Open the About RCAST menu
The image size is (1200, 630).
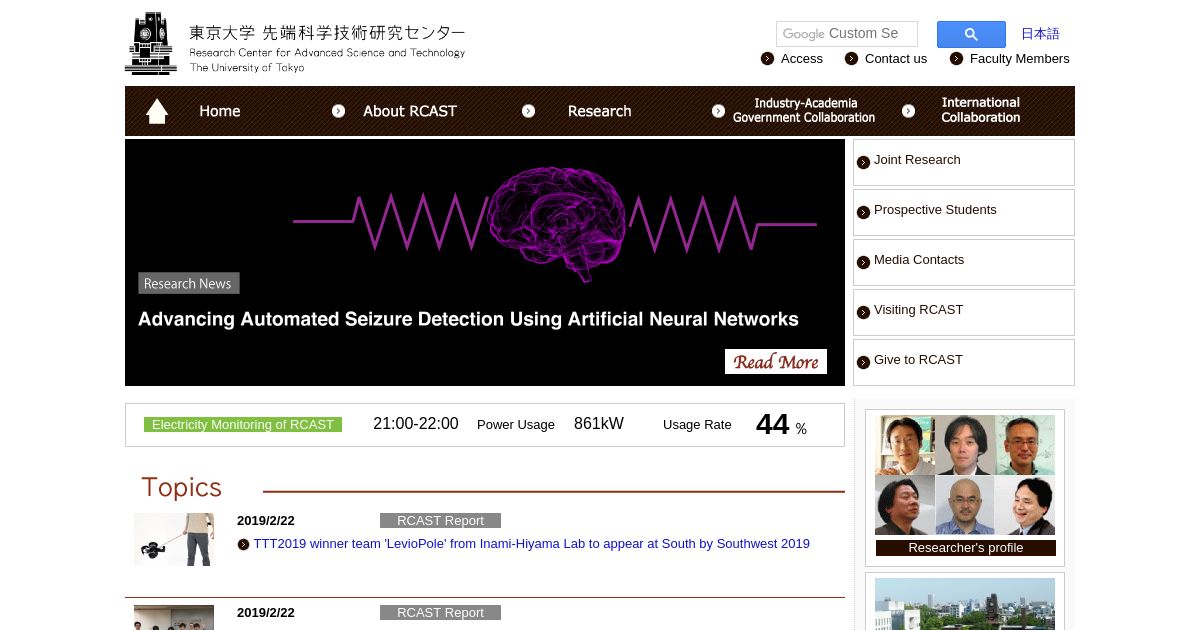(410, 111)
